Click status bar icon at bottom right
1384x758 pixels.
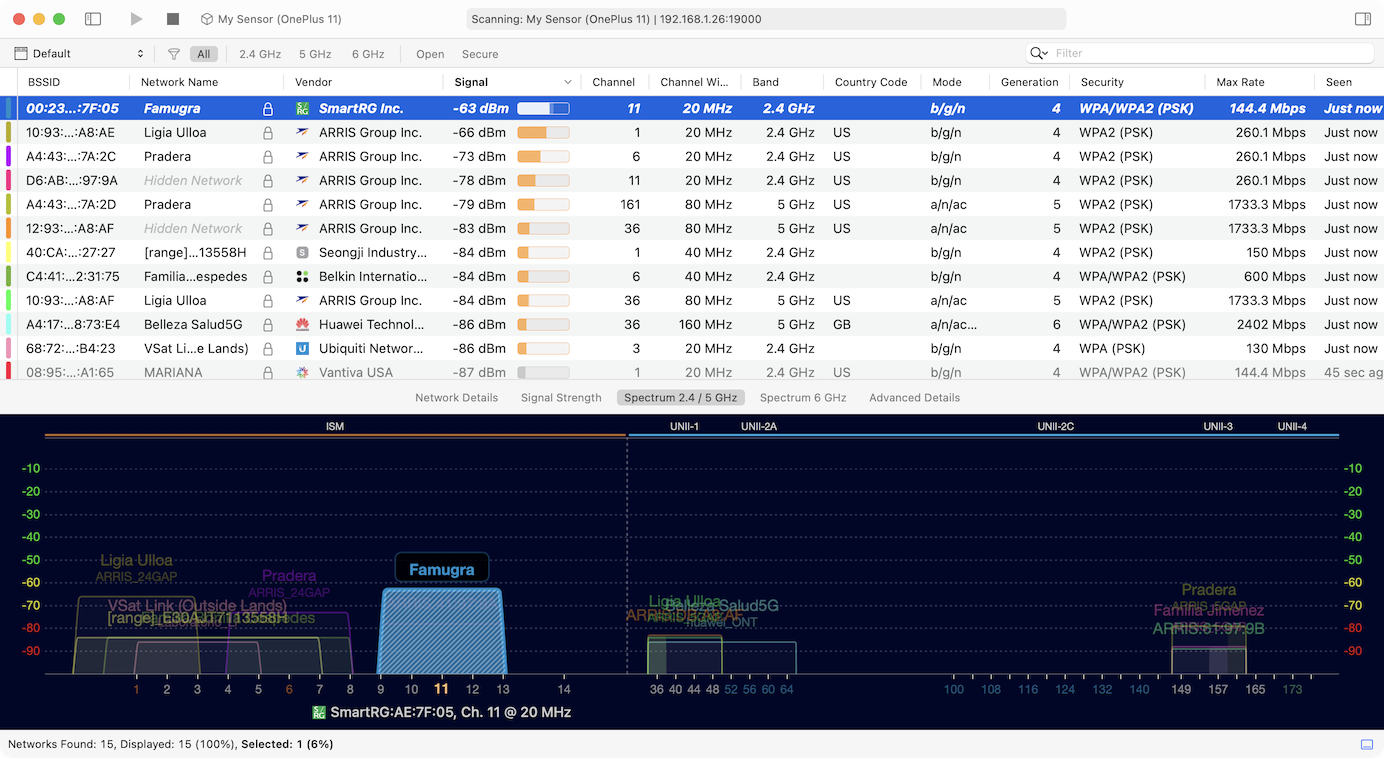click(1367, 744)
